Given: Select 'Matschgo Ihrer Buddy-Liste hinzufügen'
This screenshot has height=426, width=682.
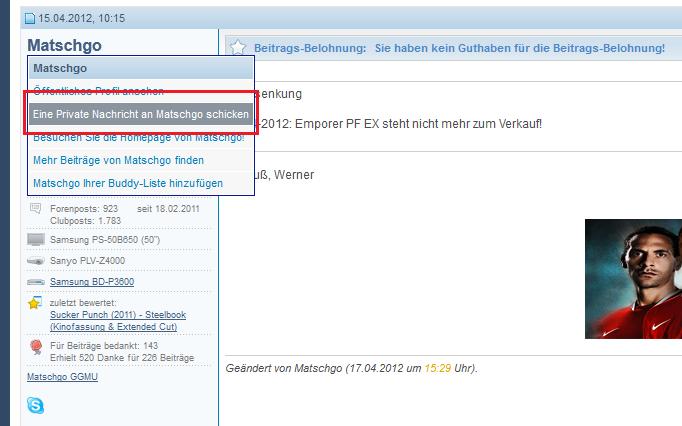Looking at the screenshot, I should click(128, 183).
